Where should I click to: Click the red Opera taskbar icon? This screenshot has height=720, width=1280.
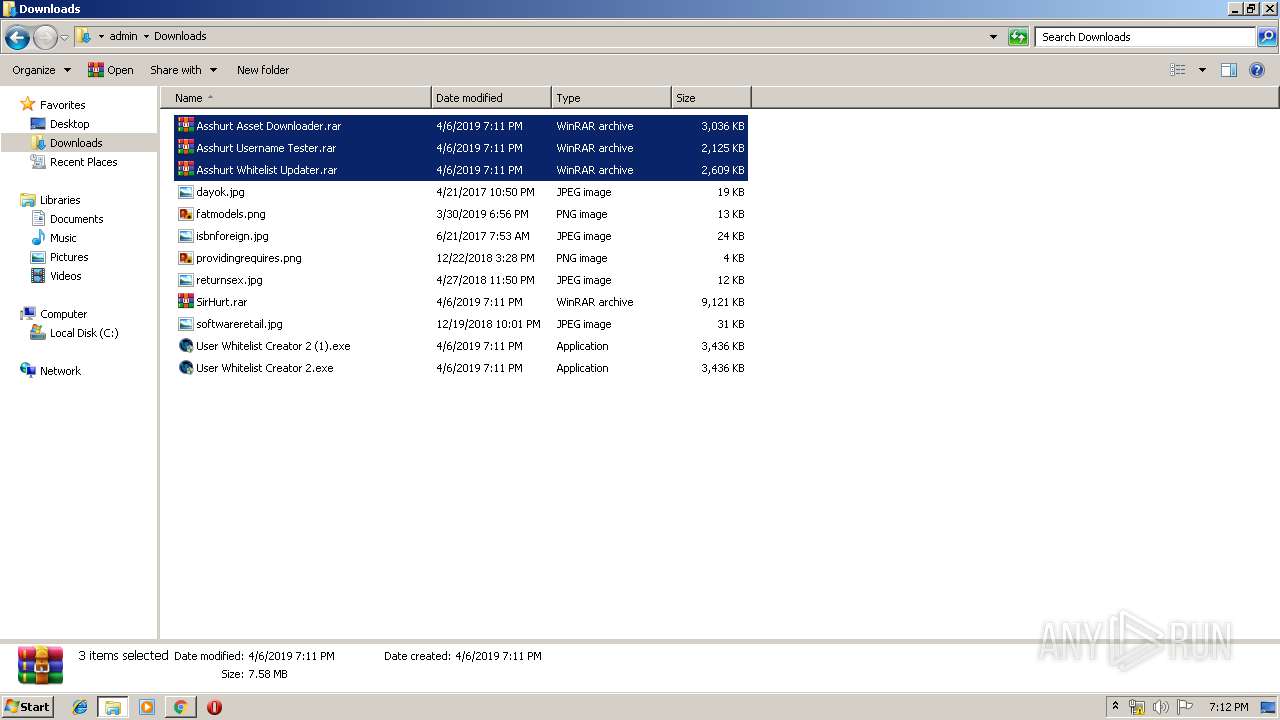[214, 707]
